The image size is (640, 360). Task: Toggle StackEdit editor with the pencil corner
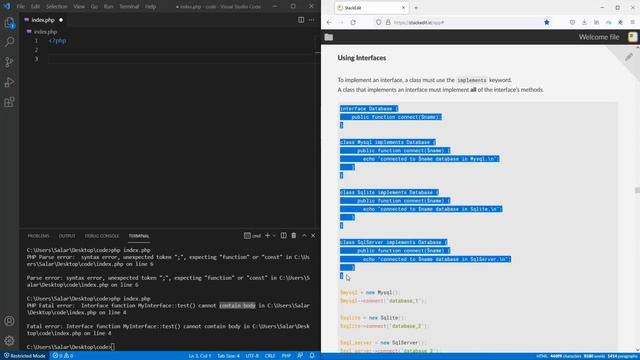629,57
